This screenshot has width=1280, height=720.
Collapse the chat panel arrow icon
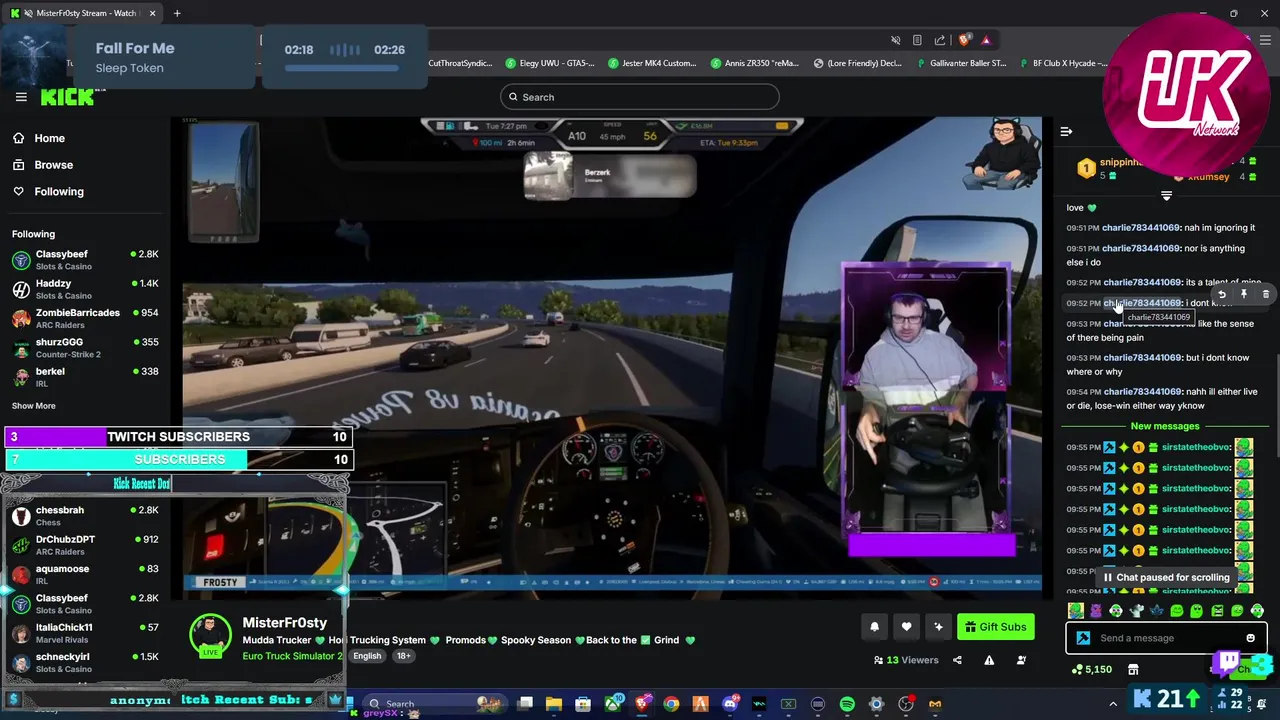(1066, 131)
